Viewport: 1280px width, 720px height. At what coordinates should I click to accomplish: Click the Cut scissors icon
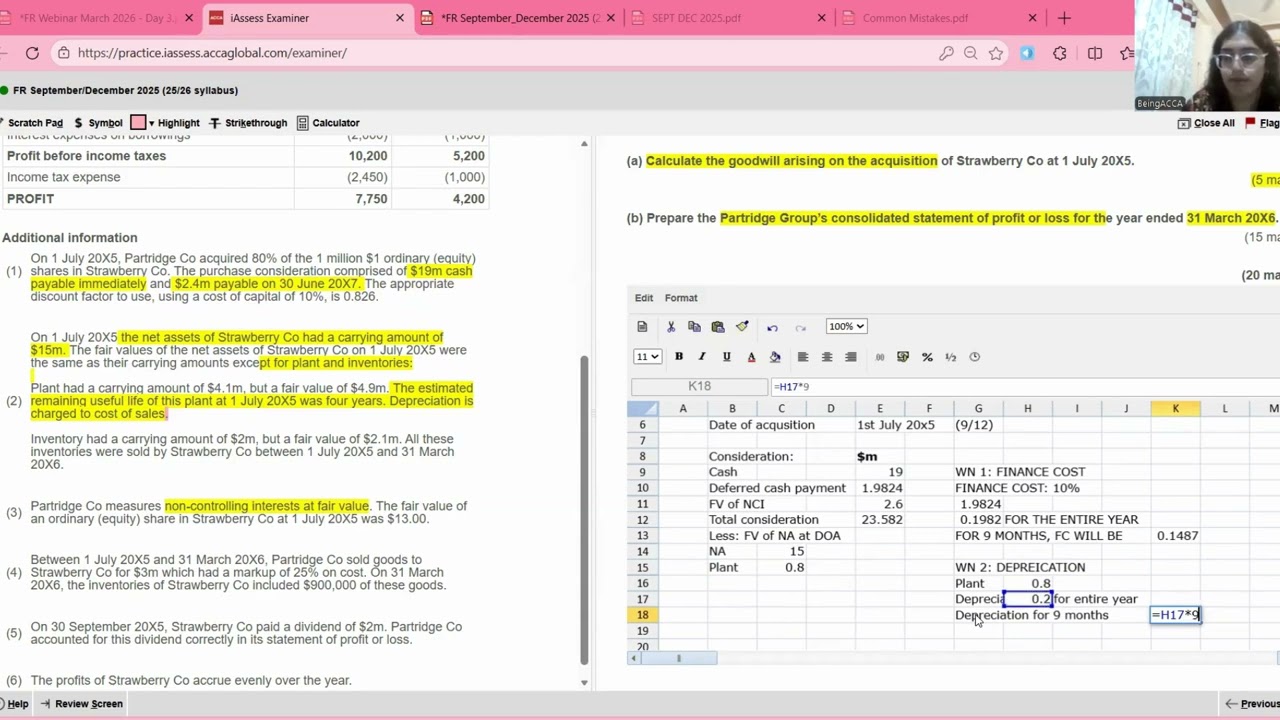(670, 327)
